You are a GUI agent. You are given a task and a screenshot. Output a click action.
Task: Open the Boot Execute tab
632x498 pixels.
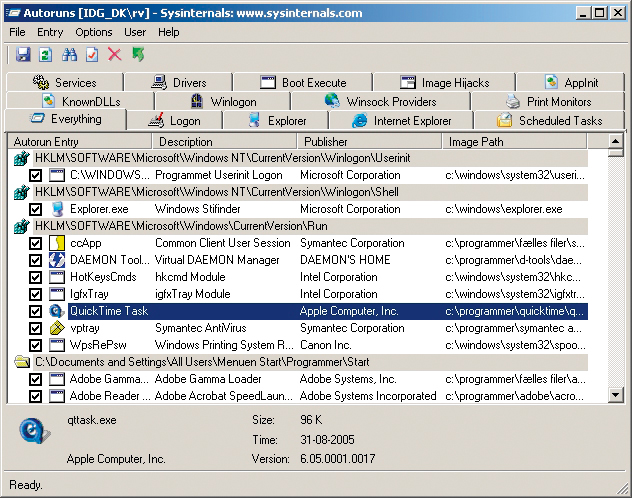[x=303, y=83]
